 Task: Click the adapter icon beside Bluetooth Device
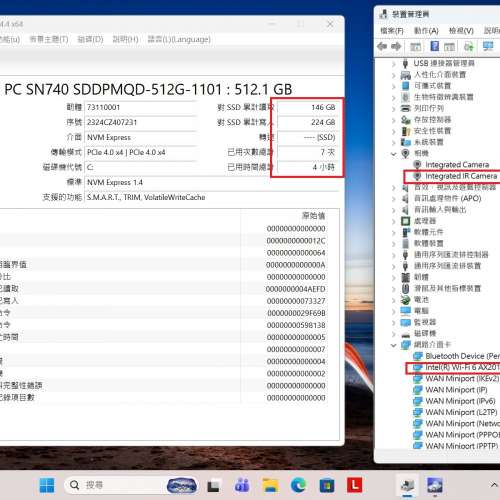(418, 356)
